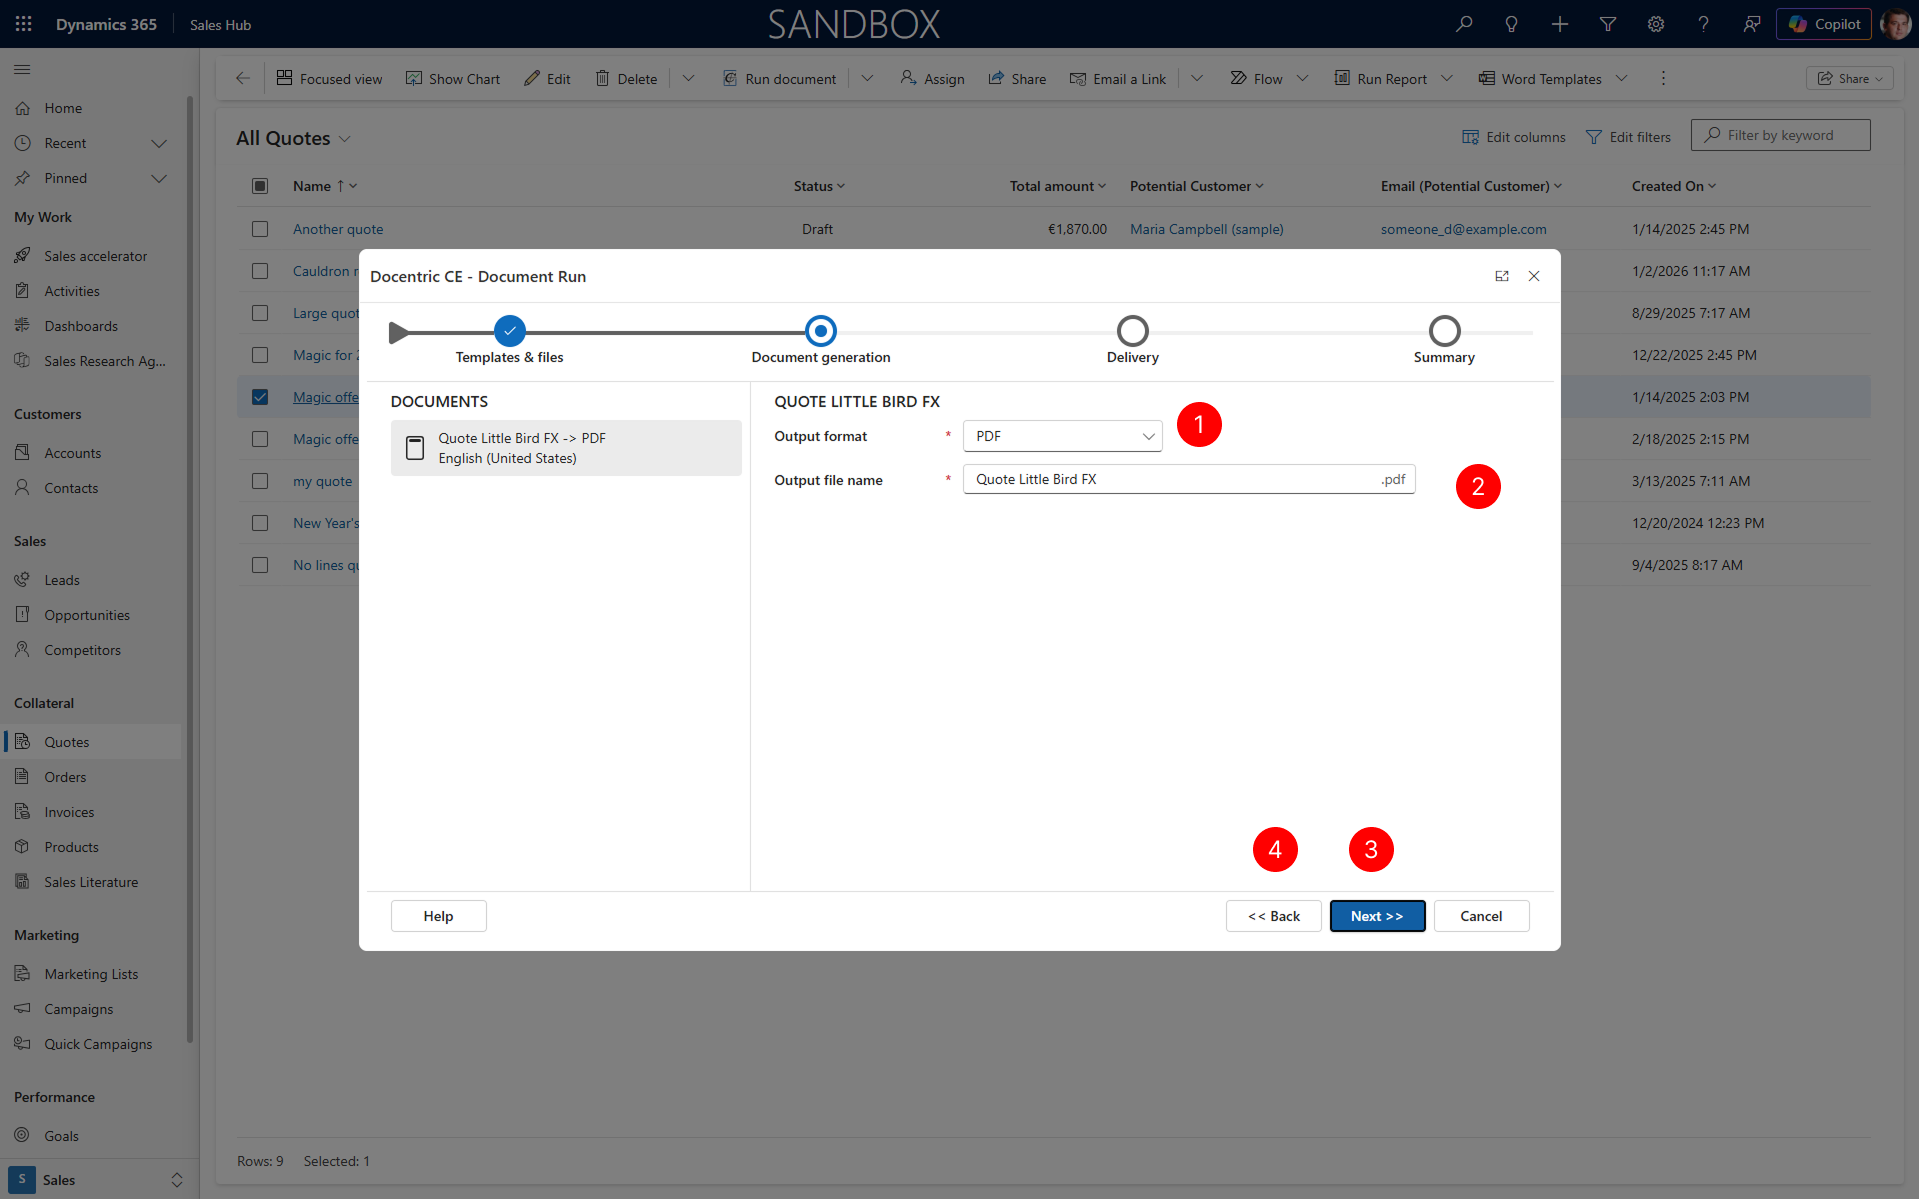
Task: Open Help in the dialog
Action: click(438, 916)
